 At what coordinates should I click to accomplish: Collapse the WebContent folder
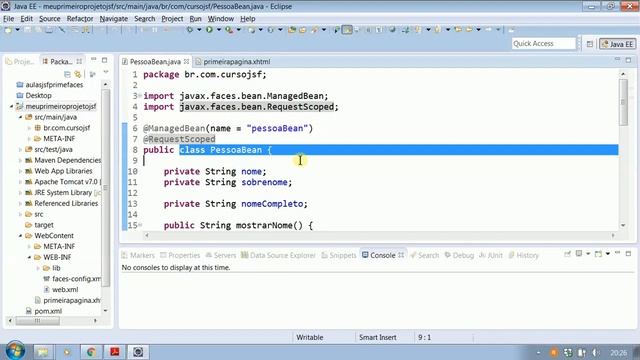coord(20,236)
